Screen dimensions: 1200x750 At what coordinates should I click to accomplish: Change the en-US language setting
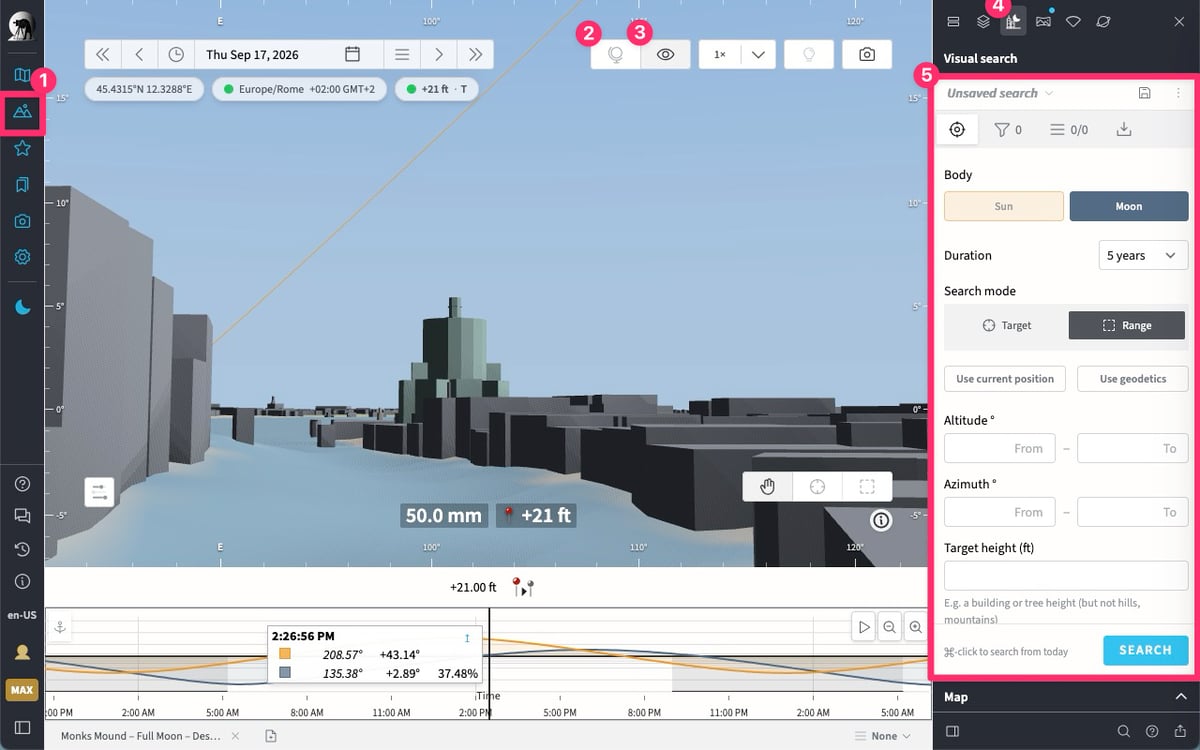pyautogui.click(x=22, y=615)
